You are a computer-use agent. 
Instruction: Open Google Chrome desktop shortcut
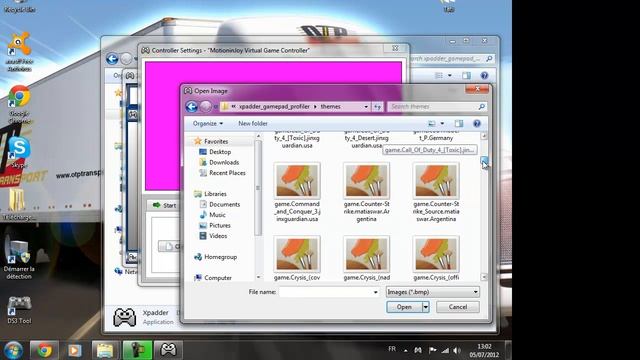coord(19,104)
